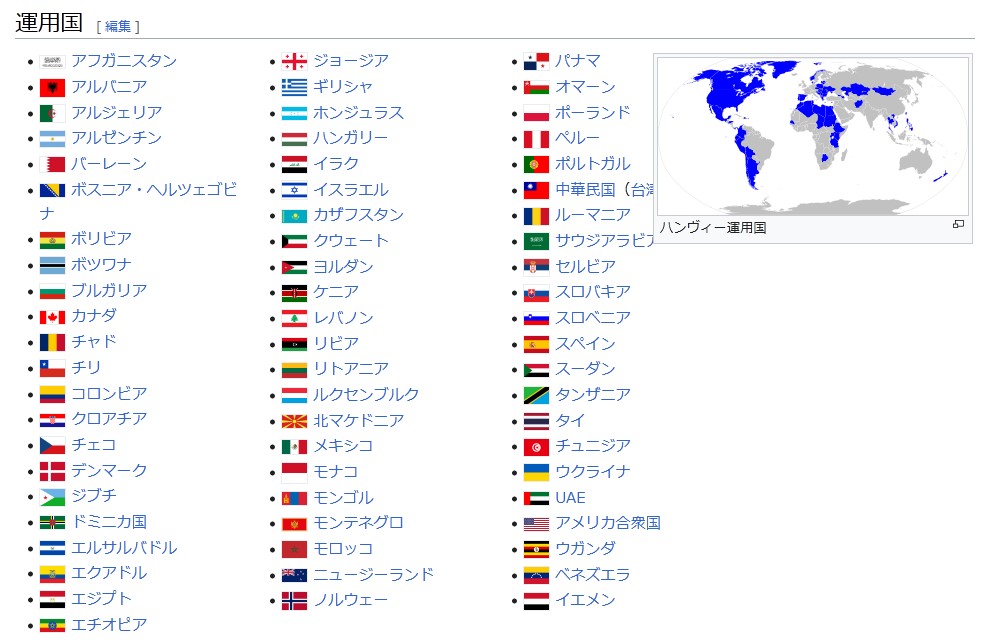Click the Canada flag icon
Screen dimensions: 988x642
pyautogui.click(x=52, y=317)
